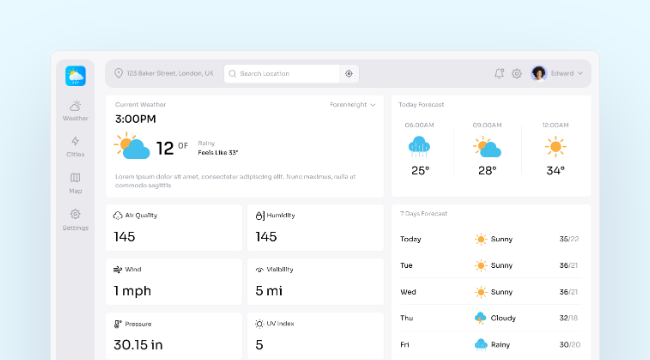This screenshot has width=650, height=360.
Task: Open Settings from the sidebar
Action: pos(75,219)
